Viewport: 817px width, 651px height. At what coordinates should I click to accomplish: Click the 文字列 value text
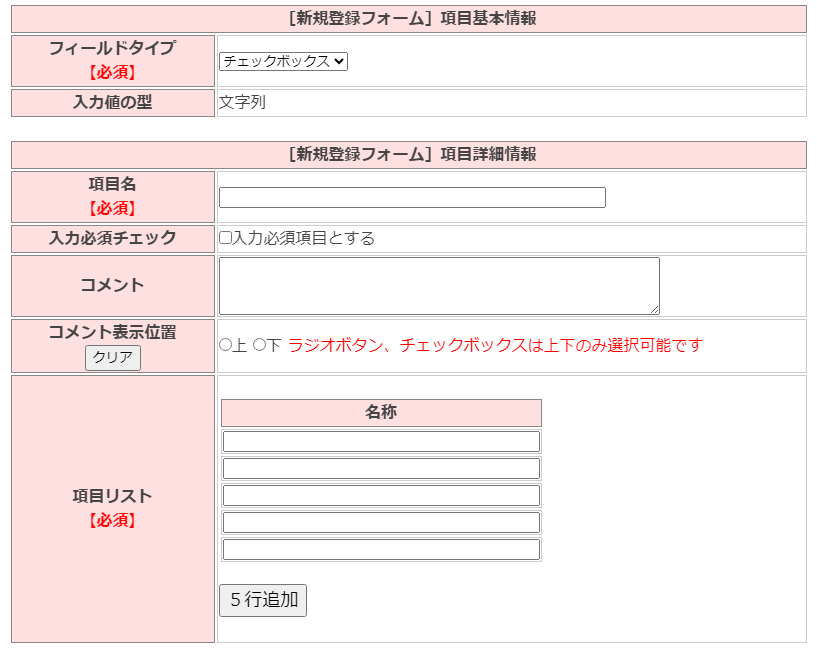coord(242,102)
